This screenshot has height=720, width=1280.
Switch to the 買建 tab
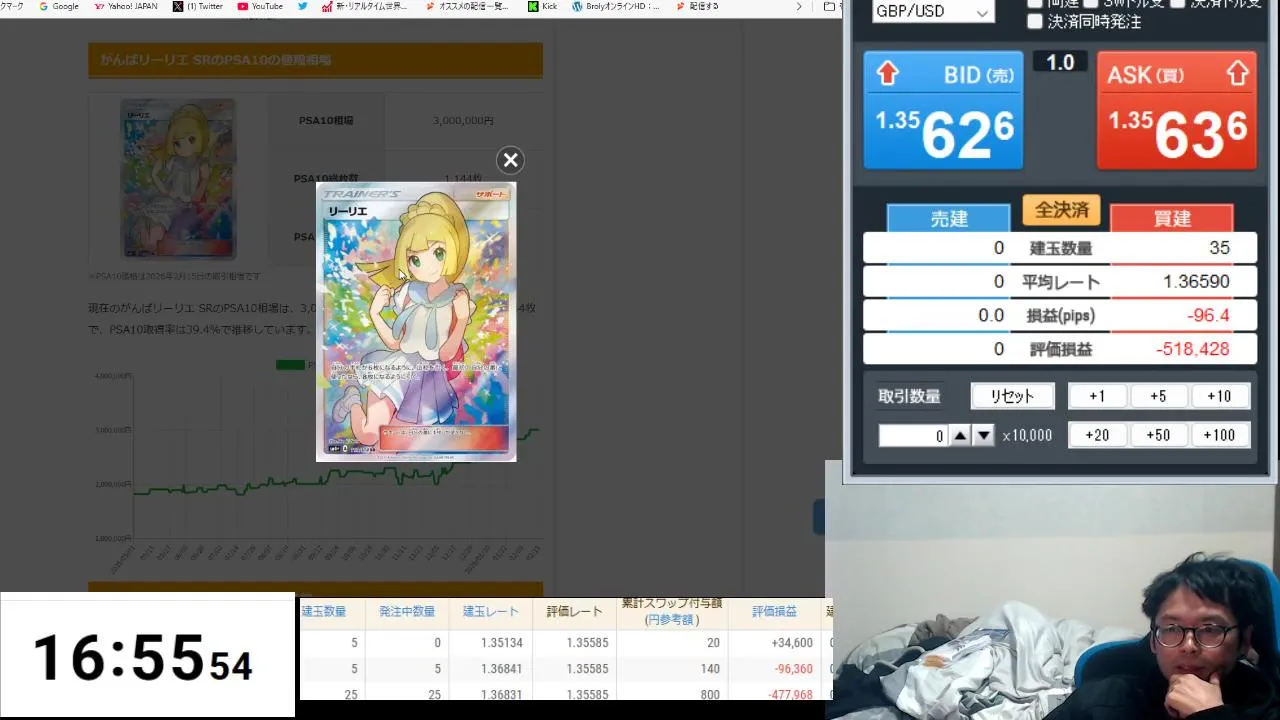tap(1172, 218)
